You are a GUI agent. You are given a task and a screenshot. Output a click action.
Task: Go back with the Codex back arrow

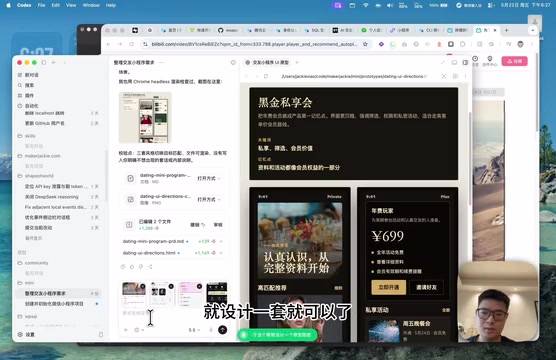click(54, 62)
